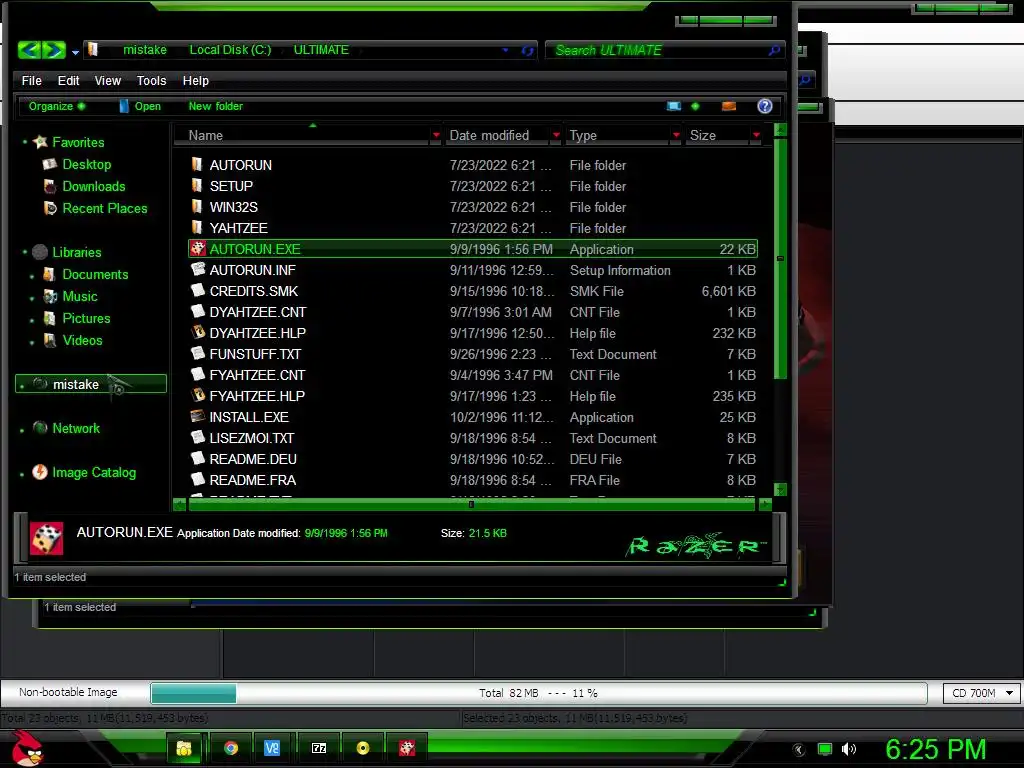Sort by Date modified column header
Viewport: 1024px width, 768px height.
tap(489, 135)
